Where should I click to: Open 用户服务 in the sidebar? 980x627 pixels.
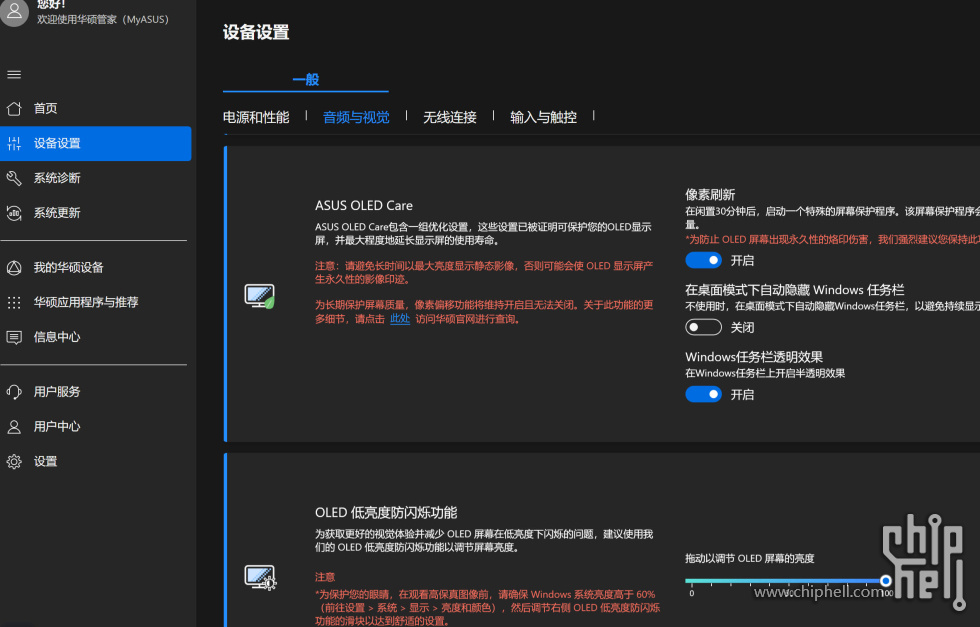[x=96, y=392]
